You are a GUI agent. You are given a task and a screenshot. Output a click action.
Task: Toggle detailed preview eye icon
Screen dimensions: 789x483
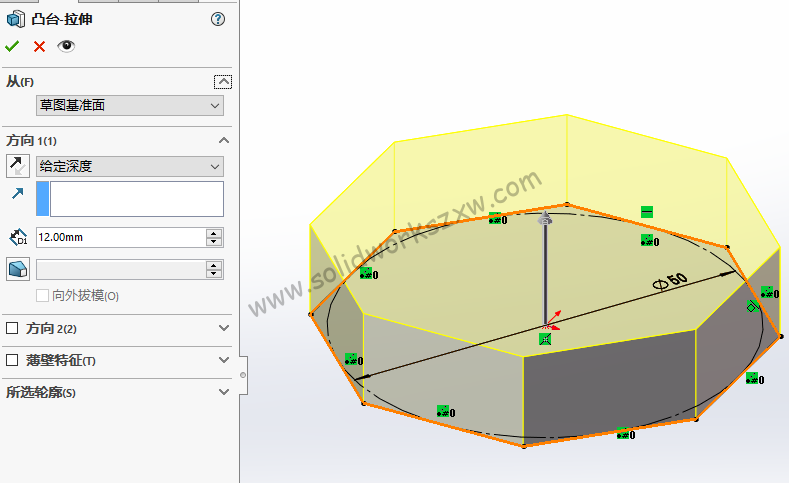click(x=66, y=46)
